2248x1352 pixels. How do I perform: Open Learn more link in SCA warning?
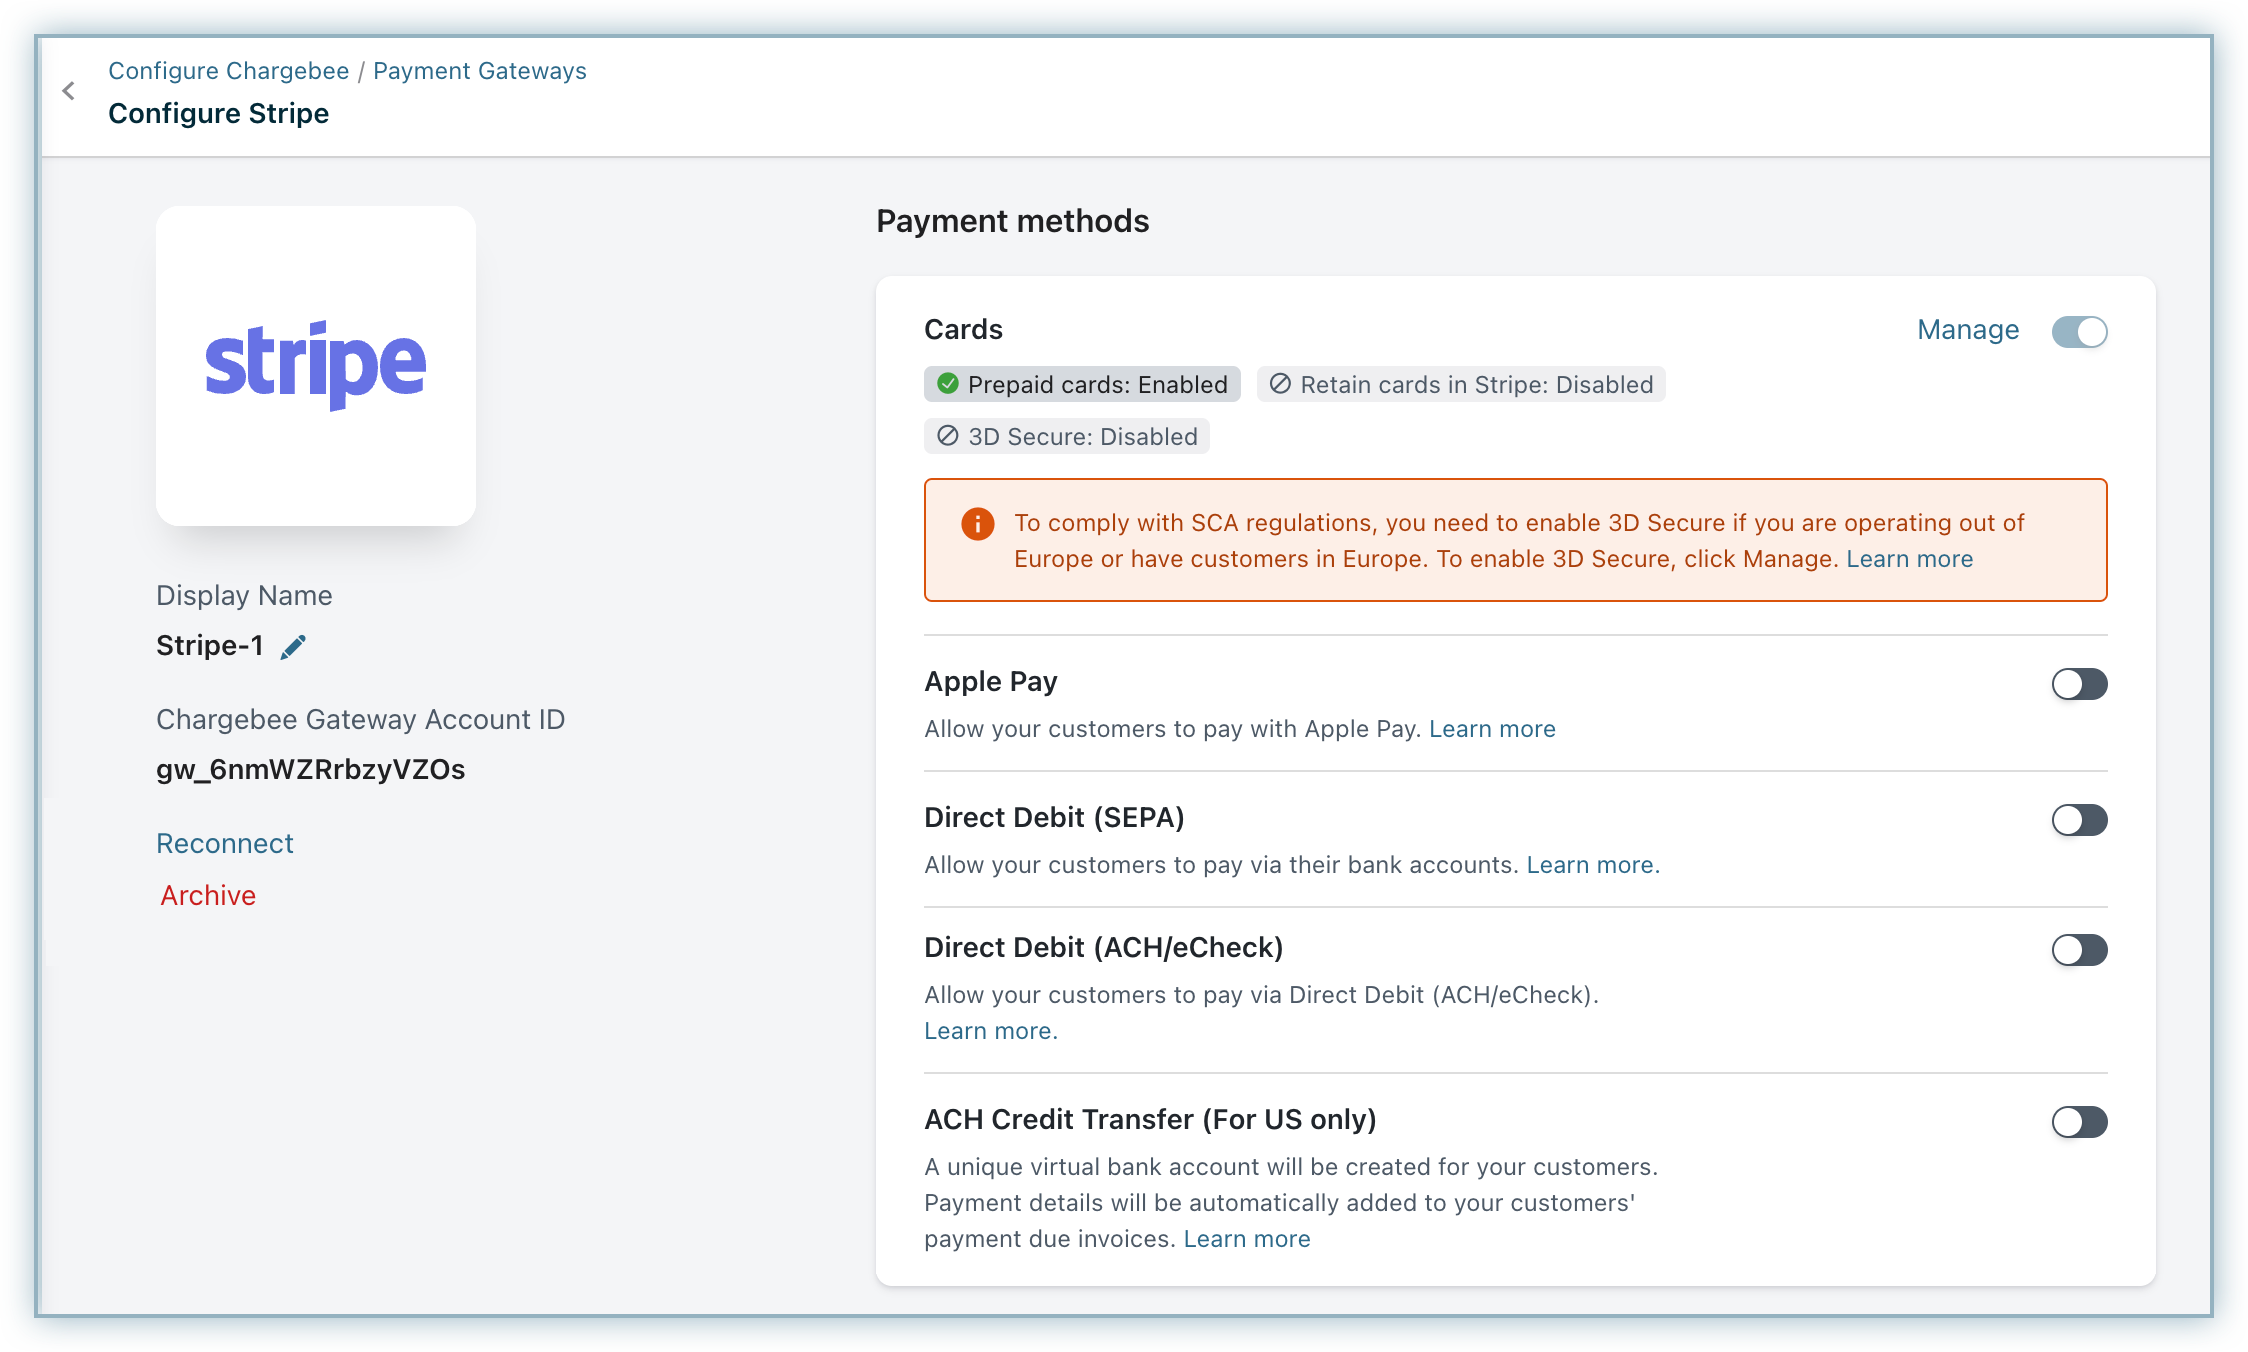1909,559
